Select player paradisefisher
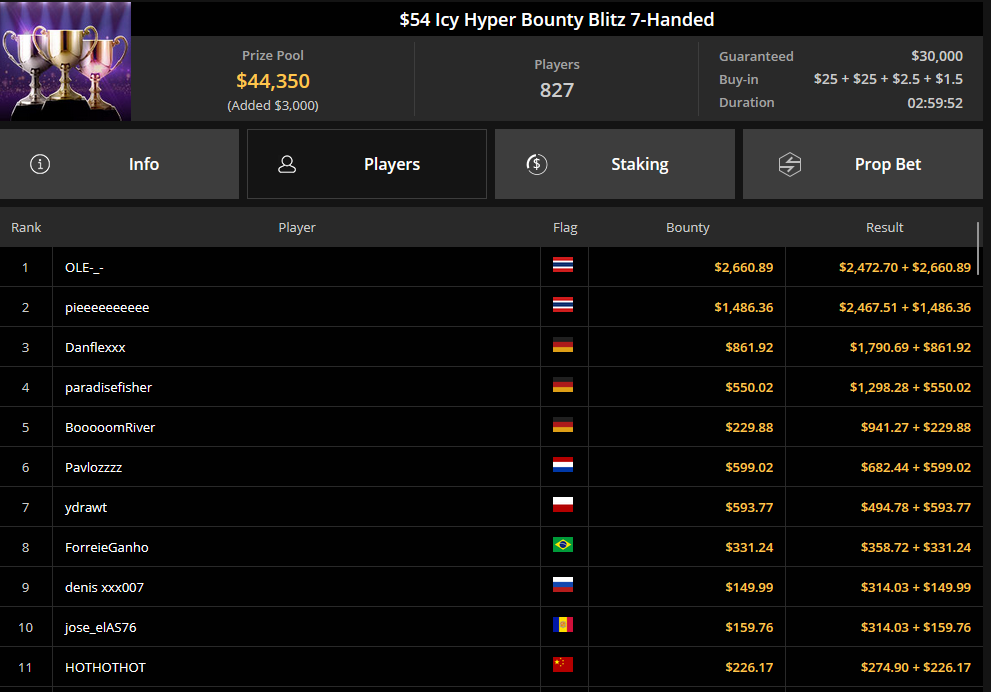Screen dimensions: 991x692 [108, 387]
